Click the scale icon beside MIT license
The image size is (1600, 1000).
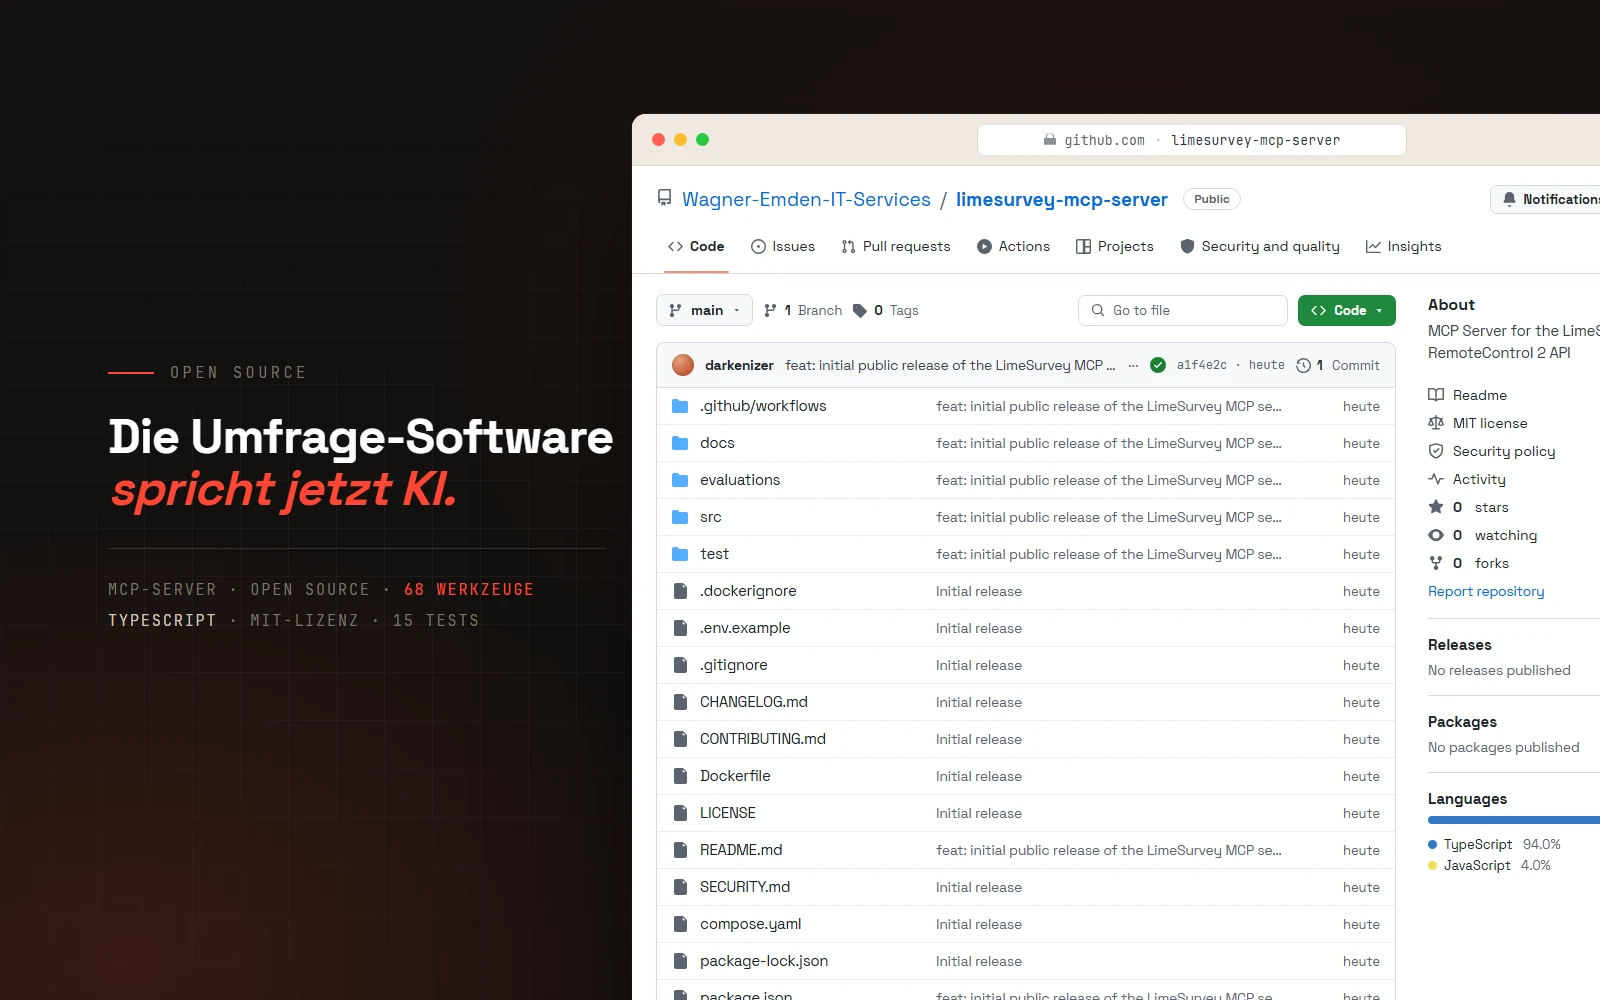[x=1436, y=423]
